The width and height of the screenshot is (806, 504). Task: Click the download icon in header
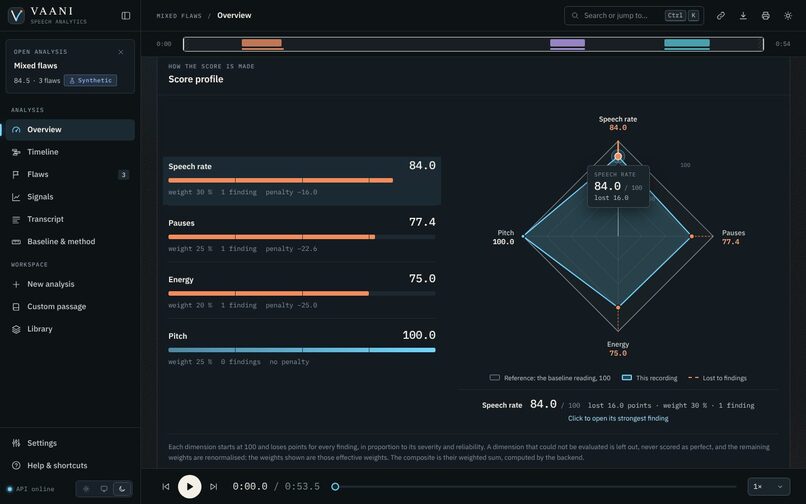[743, 16]
